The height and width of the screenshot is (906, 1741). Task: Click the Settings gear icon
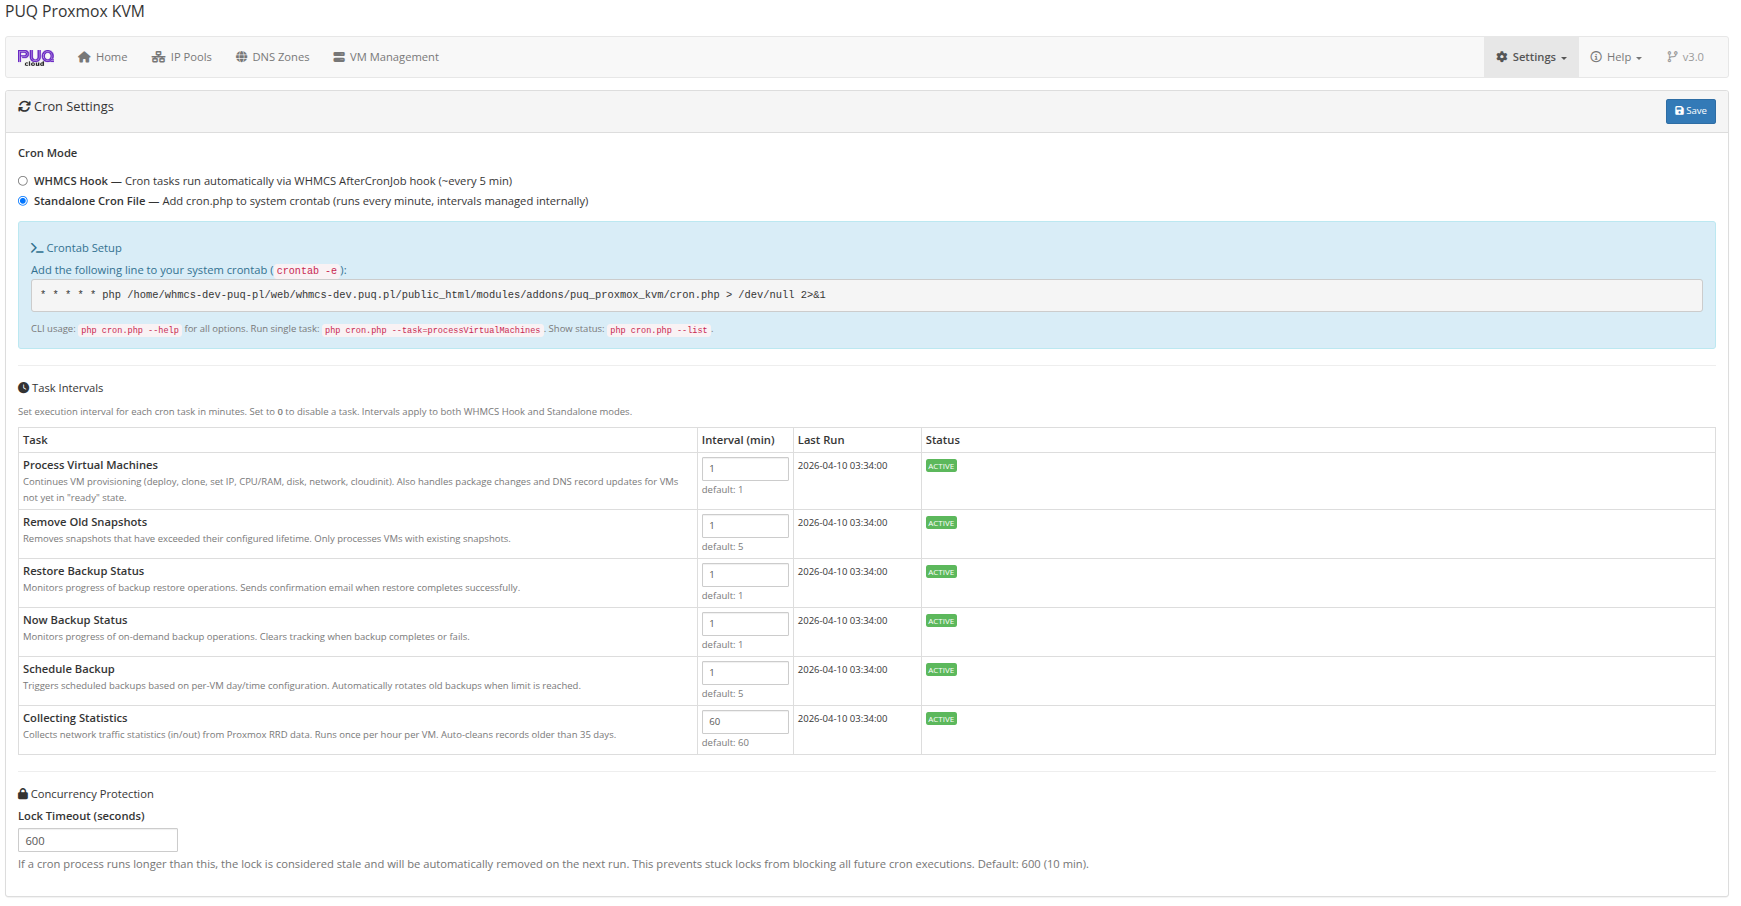point(1502,57)
